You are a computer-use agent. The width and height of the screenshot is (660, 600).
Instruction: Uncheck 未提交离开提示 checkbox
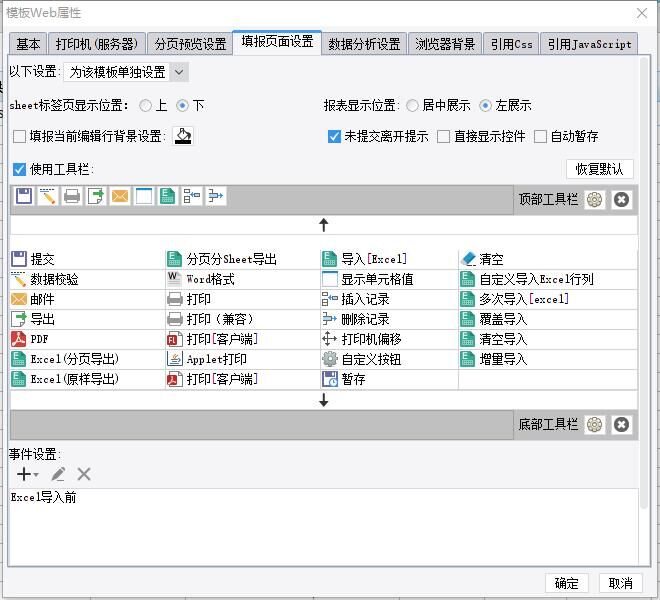334,136
